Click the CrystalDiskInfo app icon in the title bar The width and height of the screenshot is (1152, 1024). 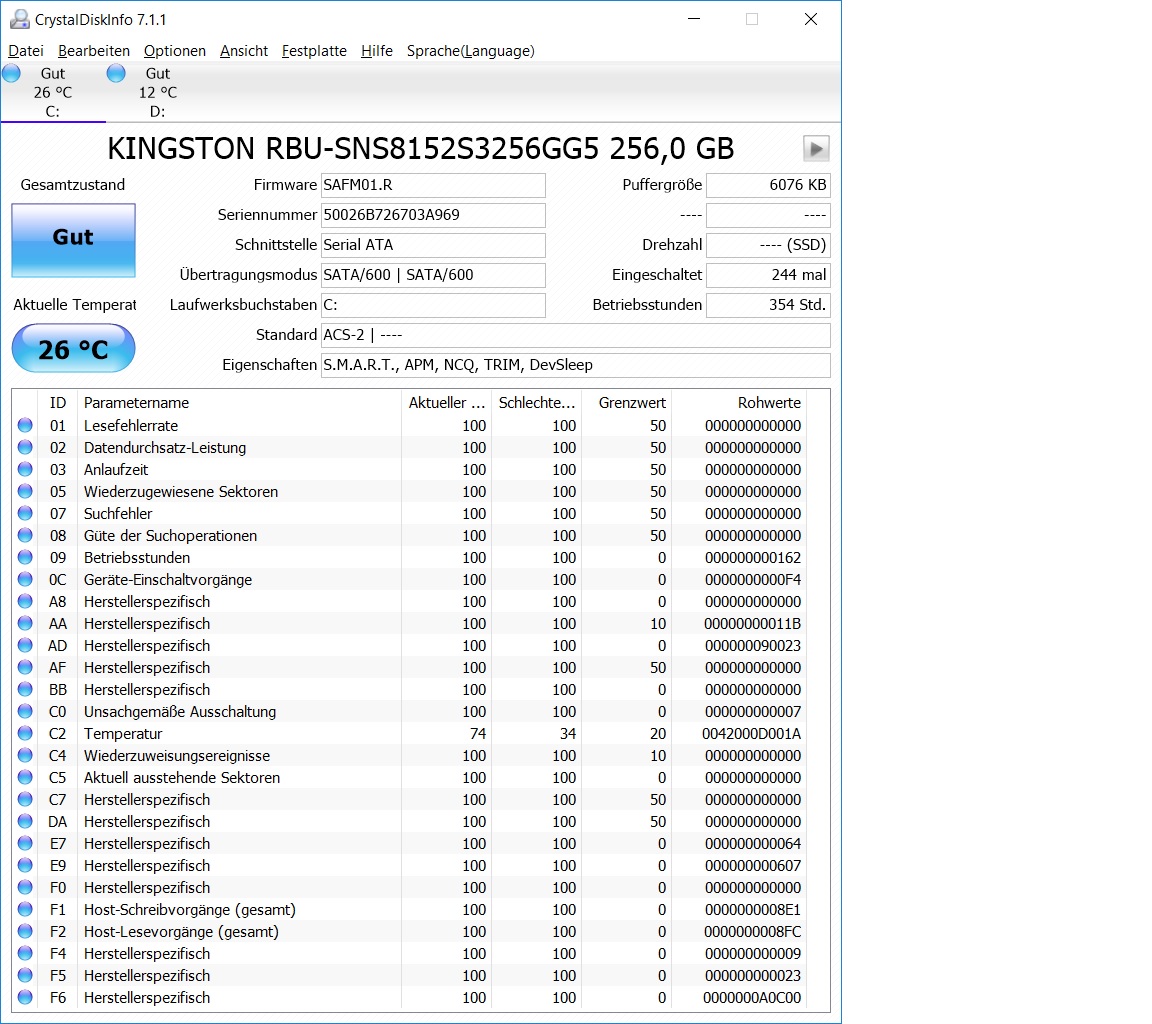tap(20, 19)
